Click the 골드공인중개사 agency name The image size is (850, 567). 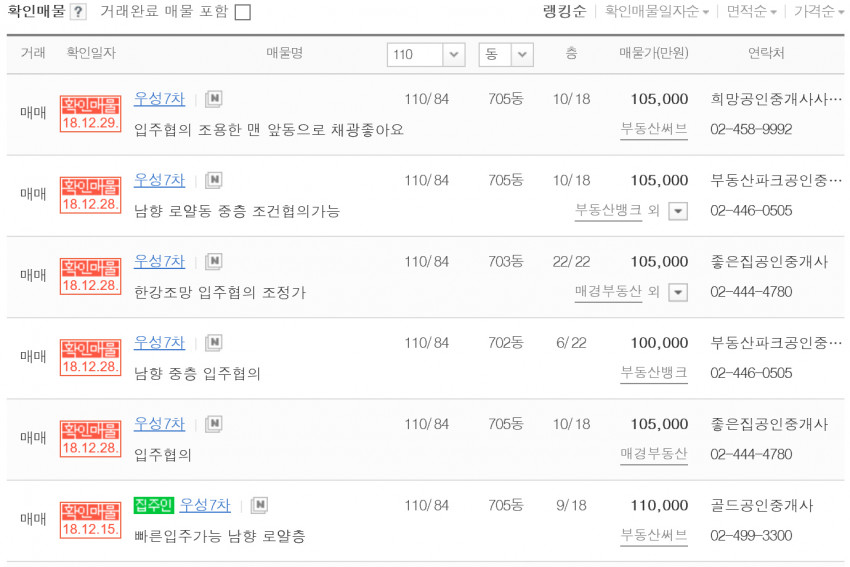762,505
